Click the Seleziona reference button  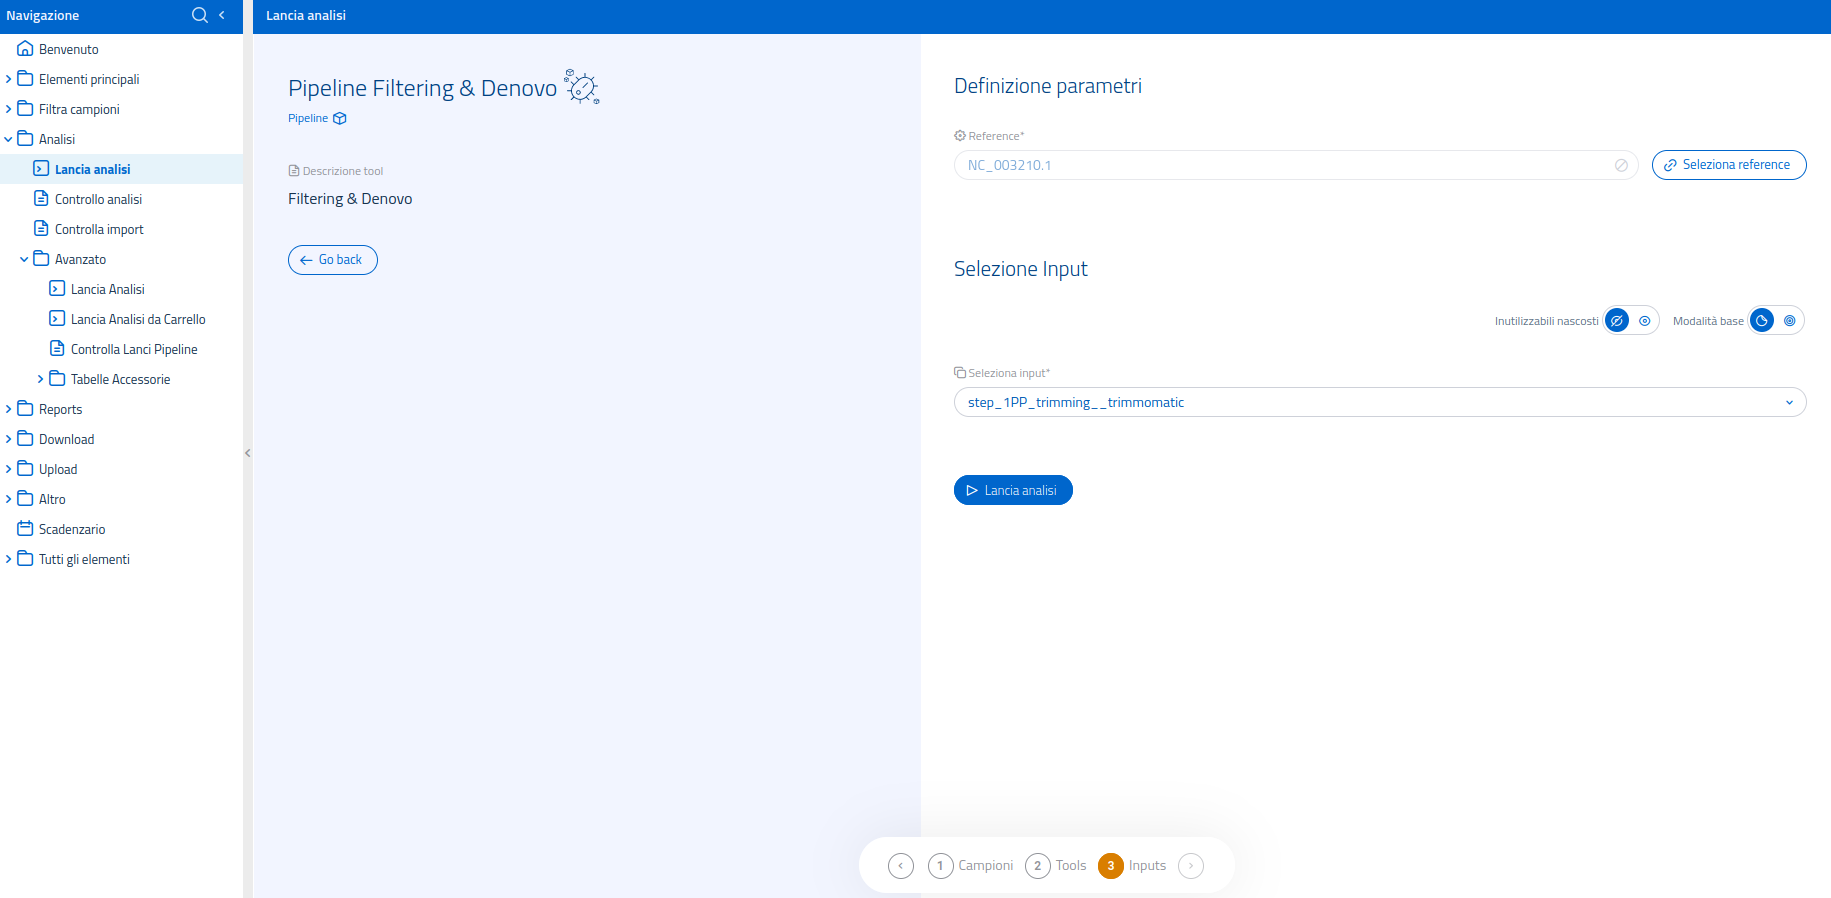pos(1728,165)
